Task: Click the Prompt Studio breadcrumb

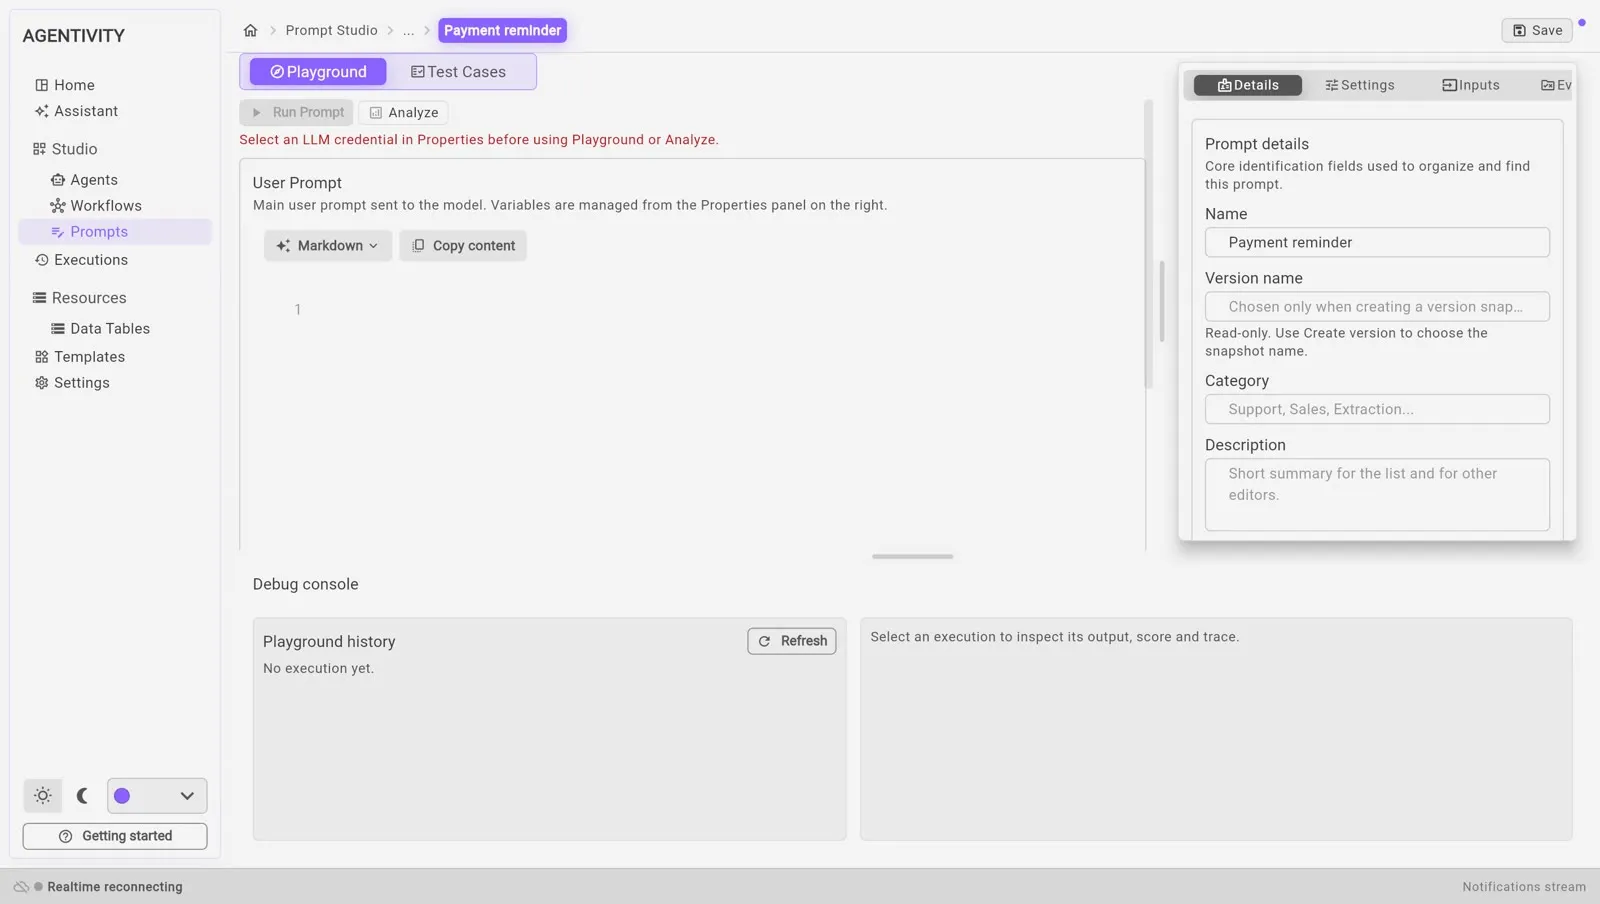Action: [331, 30]
